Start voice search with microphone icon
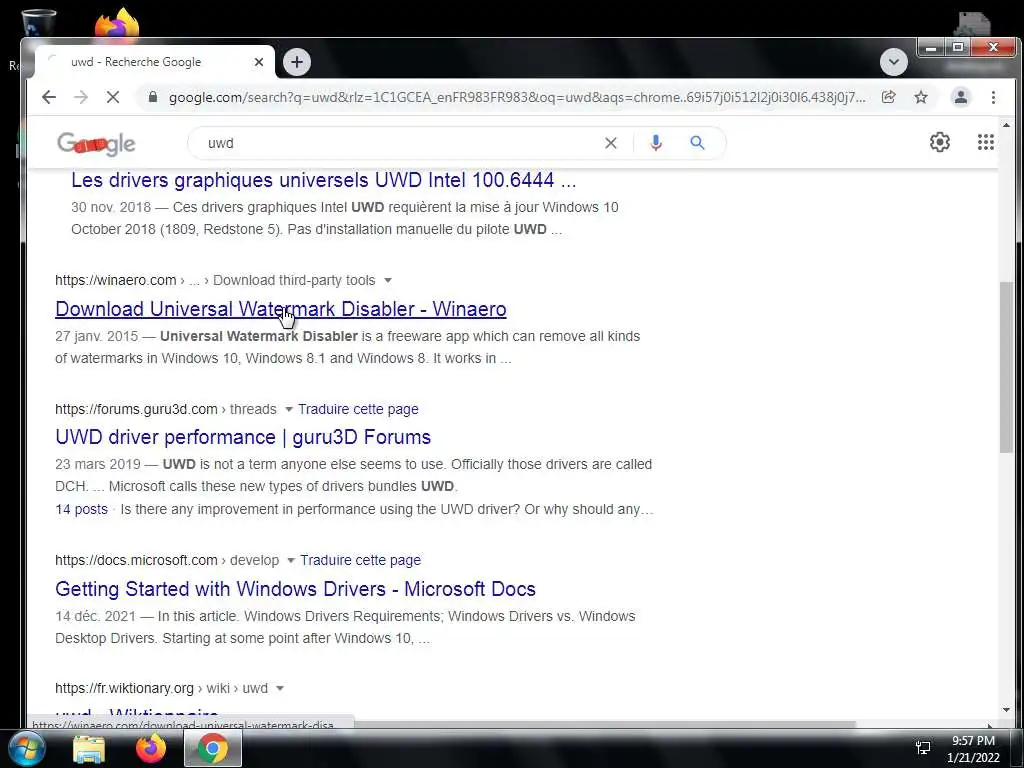 (x=656, y=143)
